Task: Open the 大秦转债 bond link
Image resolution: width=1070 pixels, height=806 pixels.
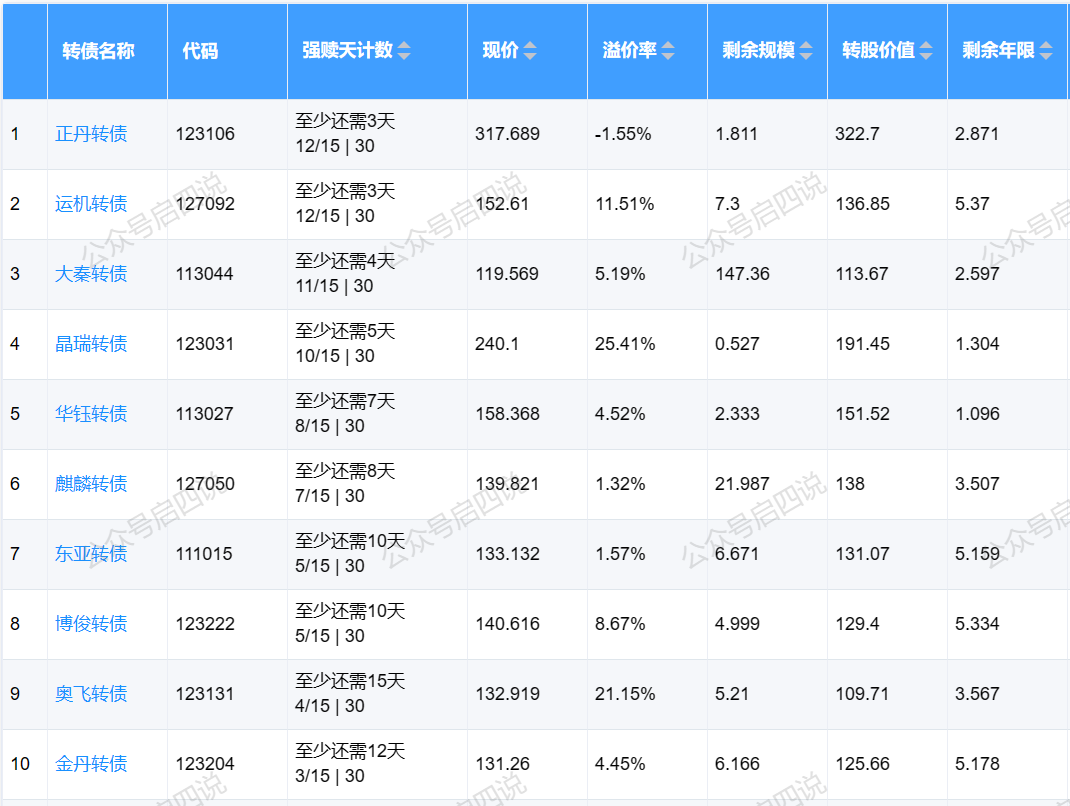Action: click(91, 274)
